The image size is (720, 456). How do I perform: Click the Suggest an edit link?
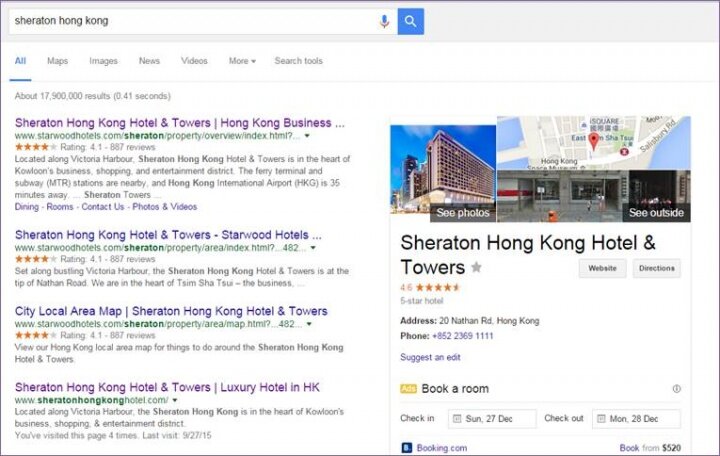[x=430, y=357]
